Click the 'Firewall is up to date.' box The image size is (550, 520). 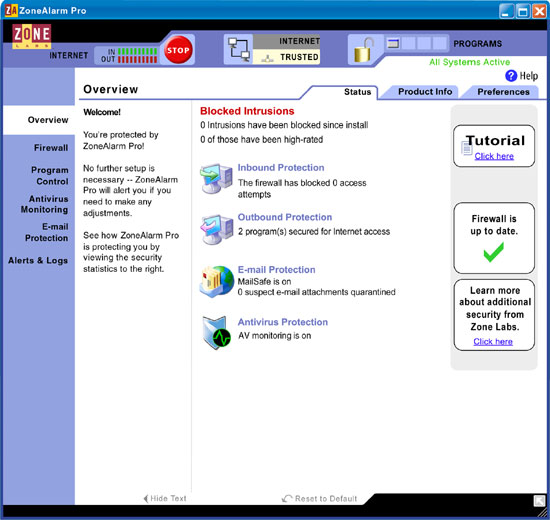494,238
